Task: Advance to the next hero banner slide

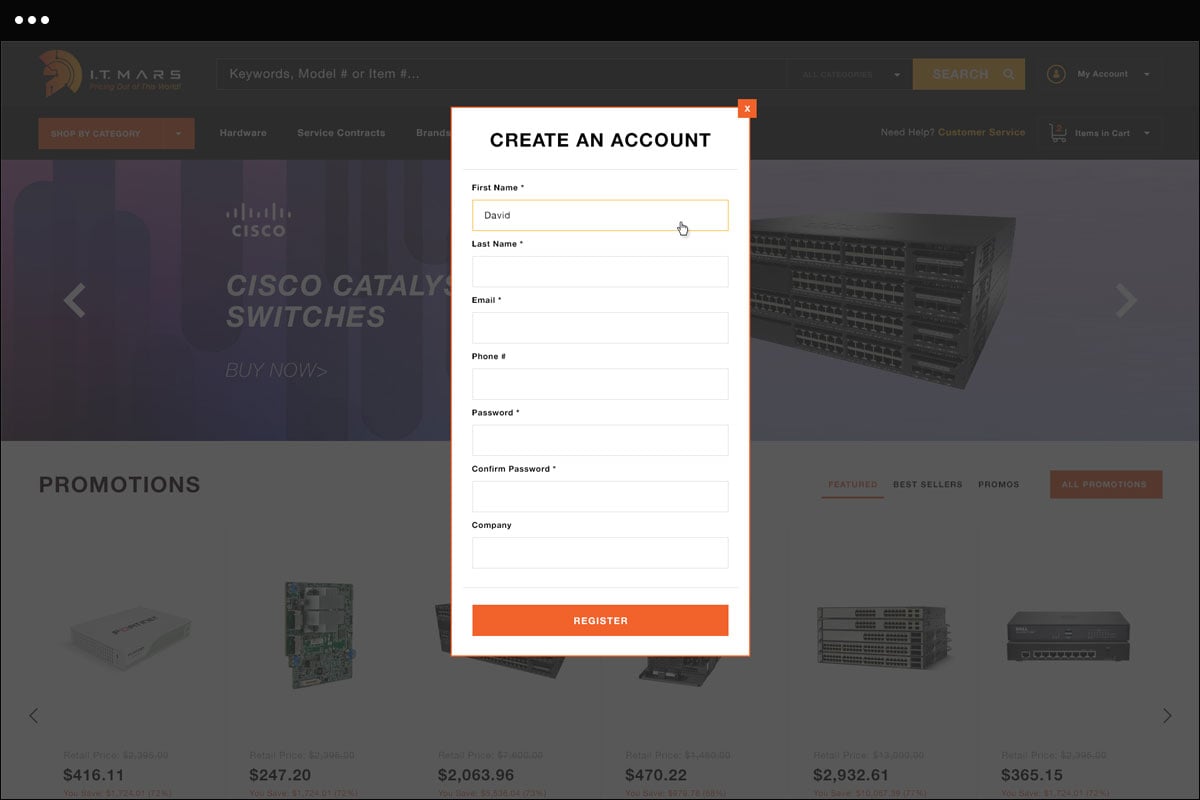Action: 1126,300
